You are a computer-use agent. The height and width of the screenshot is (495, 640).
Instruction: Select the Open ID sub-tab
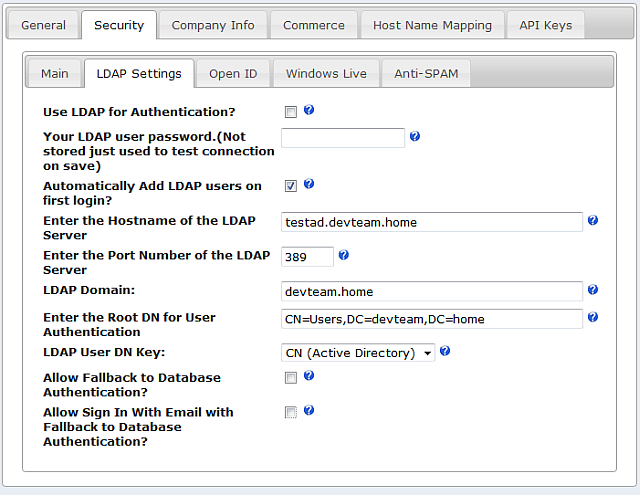tap(233, 73)
